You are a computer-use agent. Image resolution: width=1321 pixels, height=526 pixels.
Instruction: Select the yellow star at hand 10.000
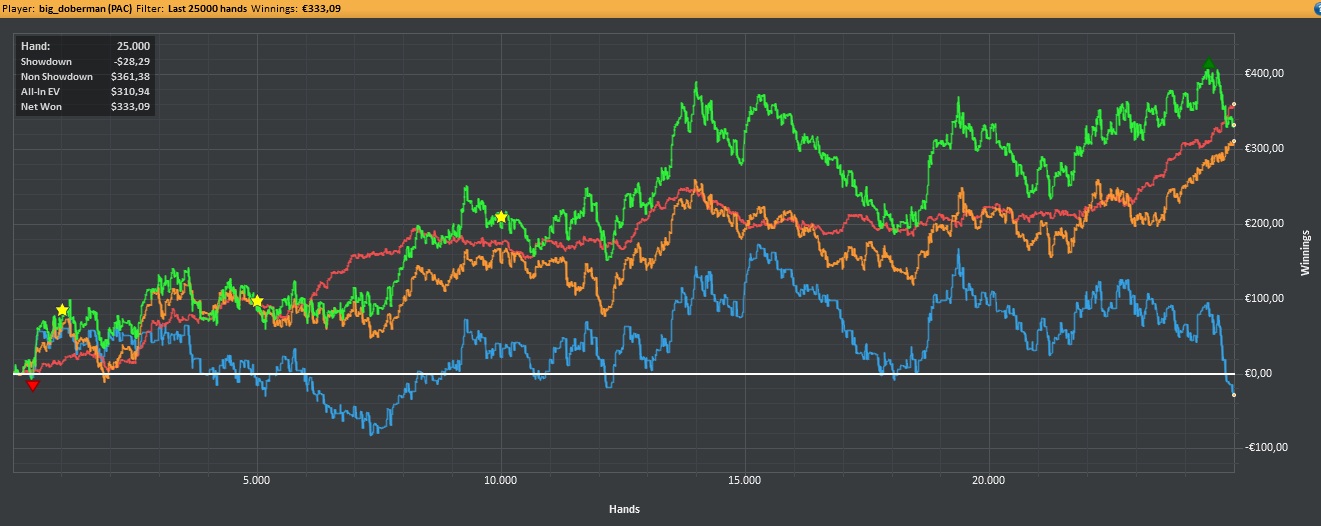501,217
